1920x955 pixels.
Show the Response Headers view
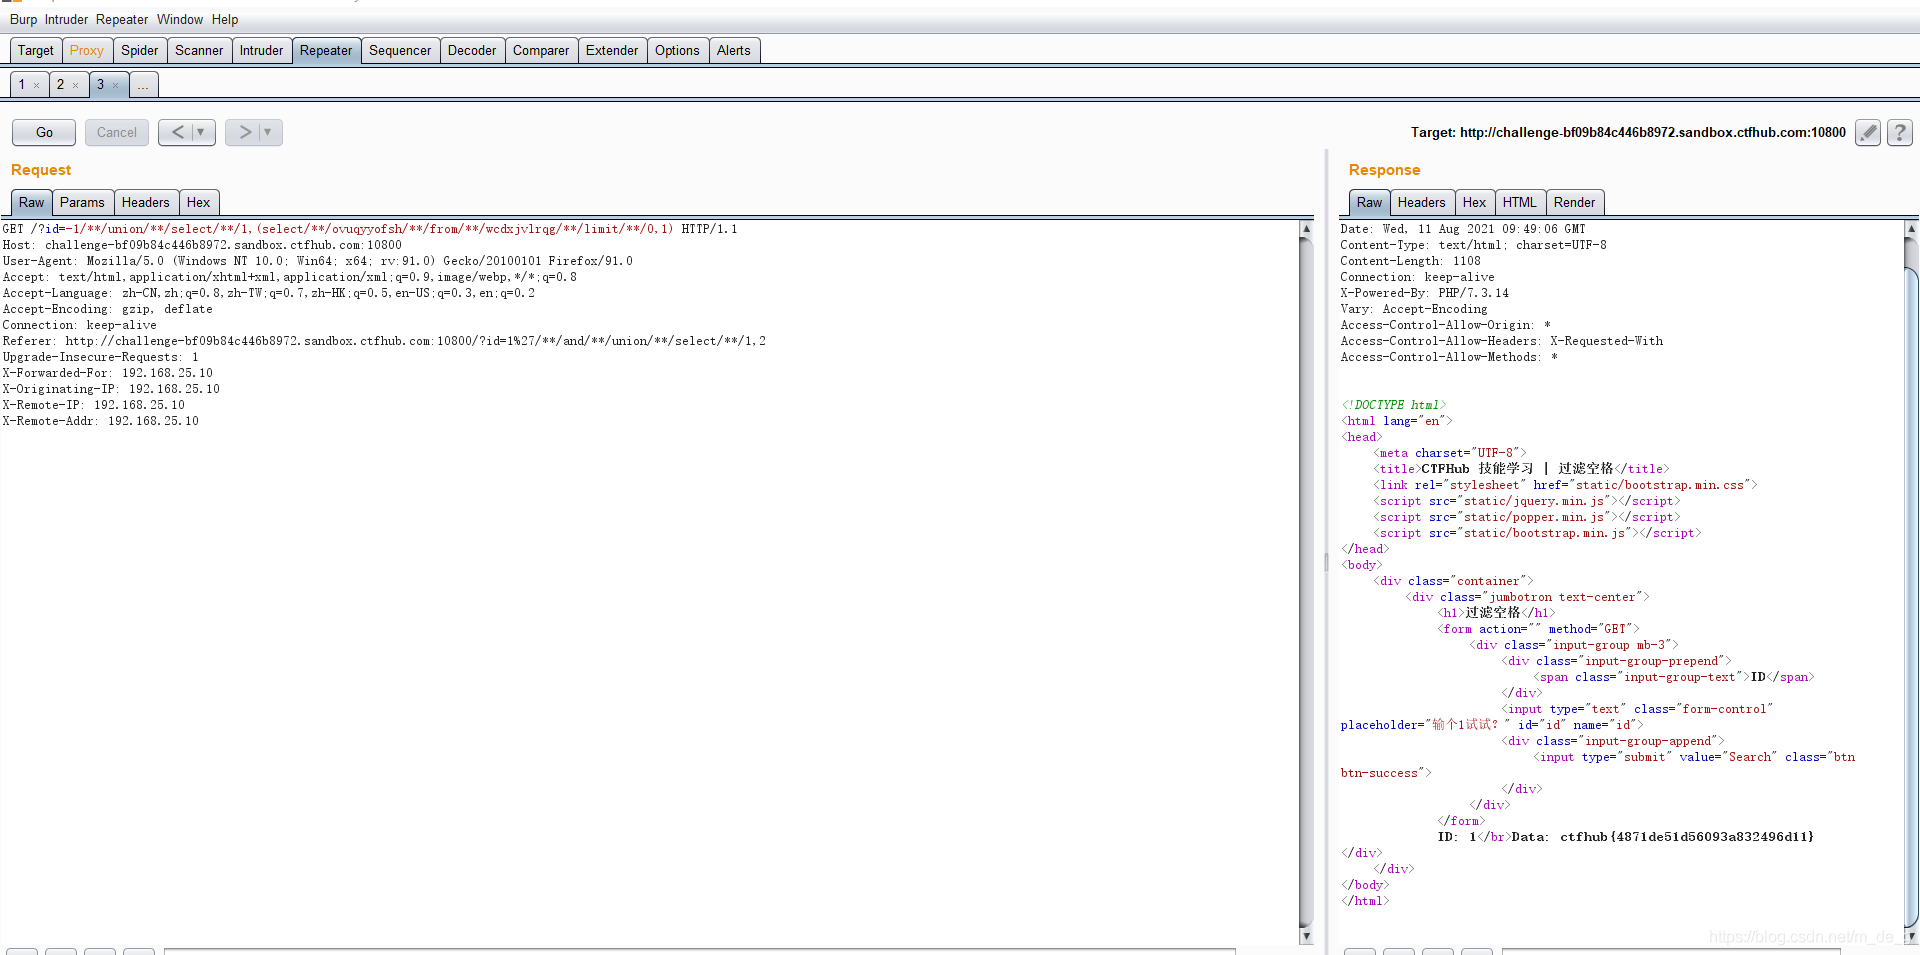click(1421, 202)
